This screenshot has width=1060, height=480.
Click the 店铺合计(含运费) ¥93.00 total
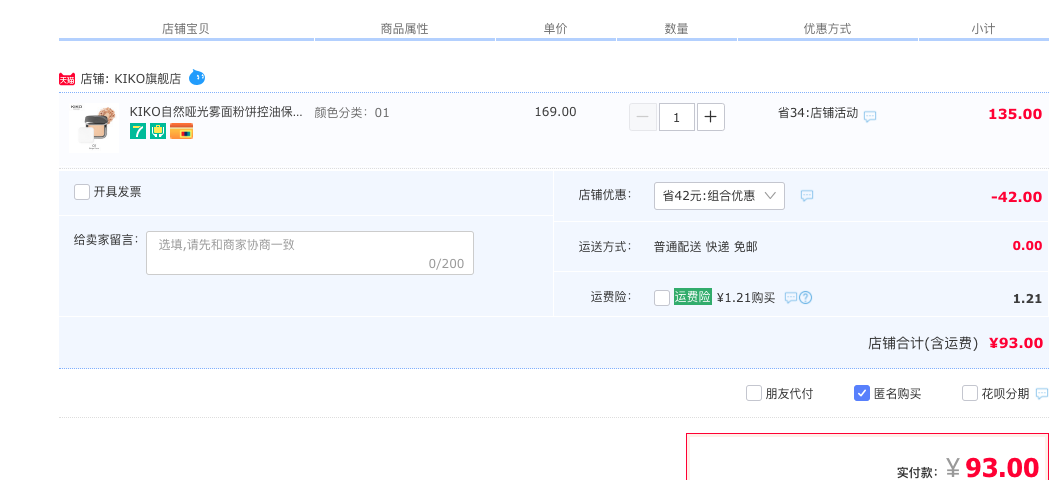click(955, 343)
